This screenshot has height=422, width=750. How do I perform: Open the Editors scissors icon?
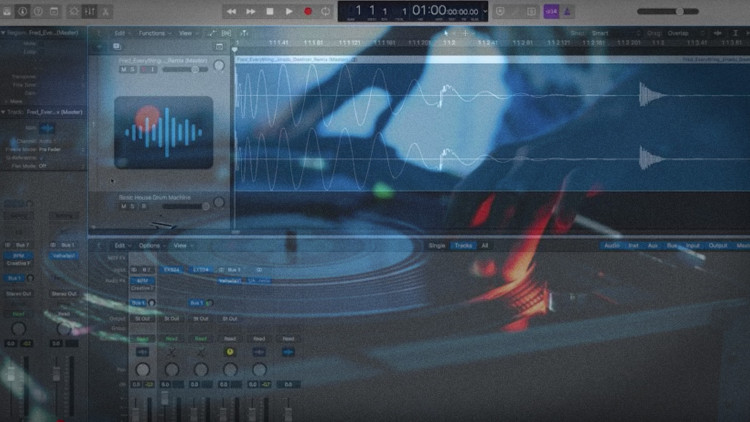(105, 11)
